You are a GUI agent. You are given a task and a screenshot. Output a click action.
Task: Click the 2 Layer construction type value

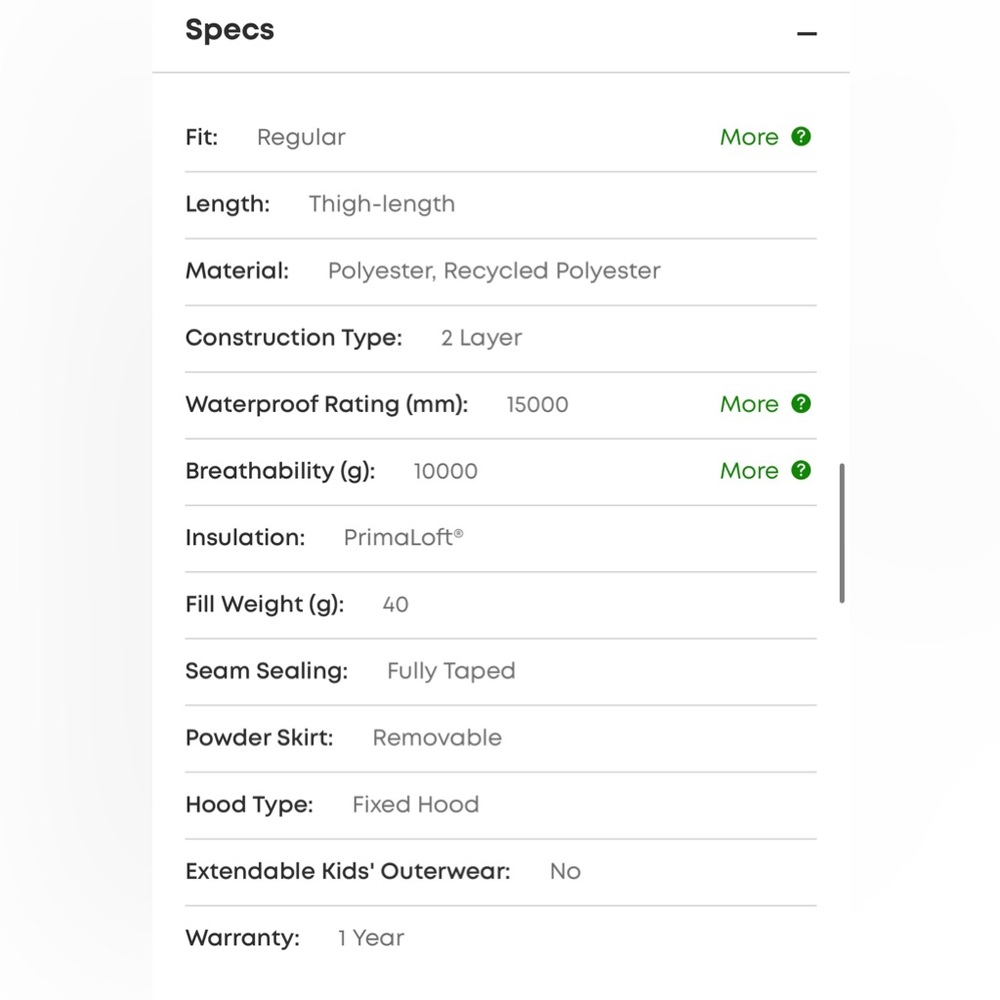tap(481, 338)
